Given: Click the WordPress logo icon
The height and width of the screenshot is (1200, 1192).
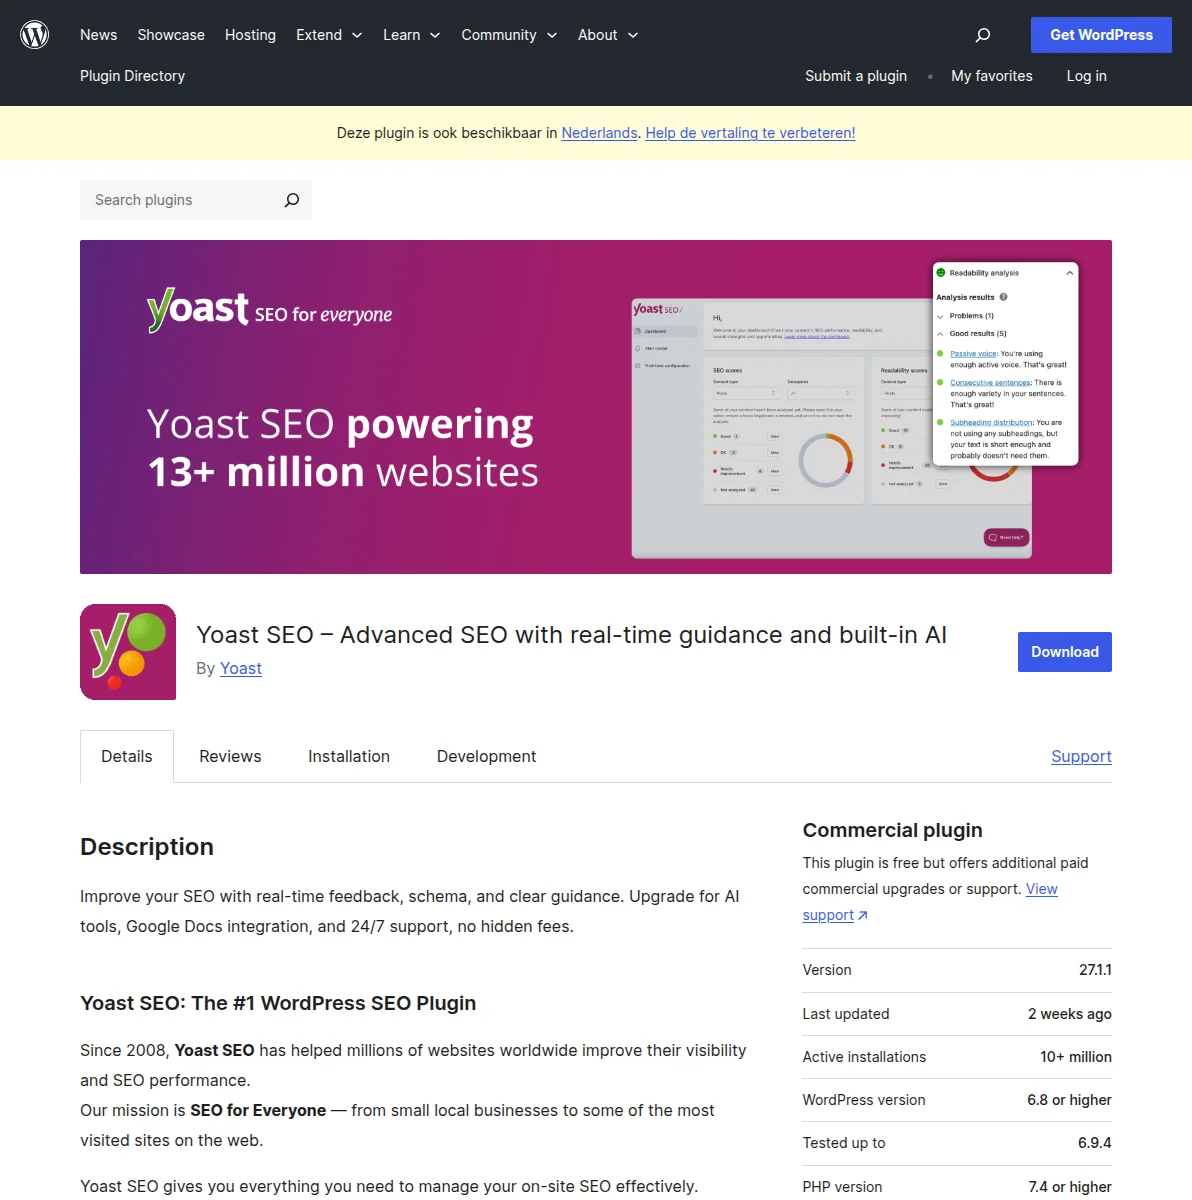Looking at the screenshot, I should pos(34,34).
